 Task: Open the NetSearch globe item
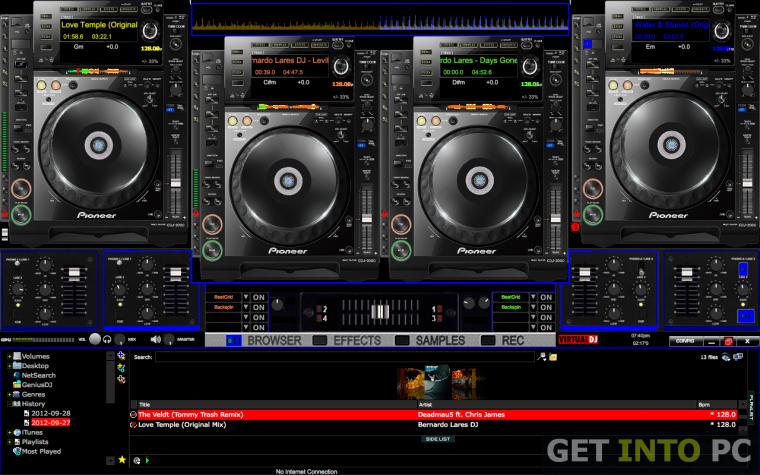34,375
